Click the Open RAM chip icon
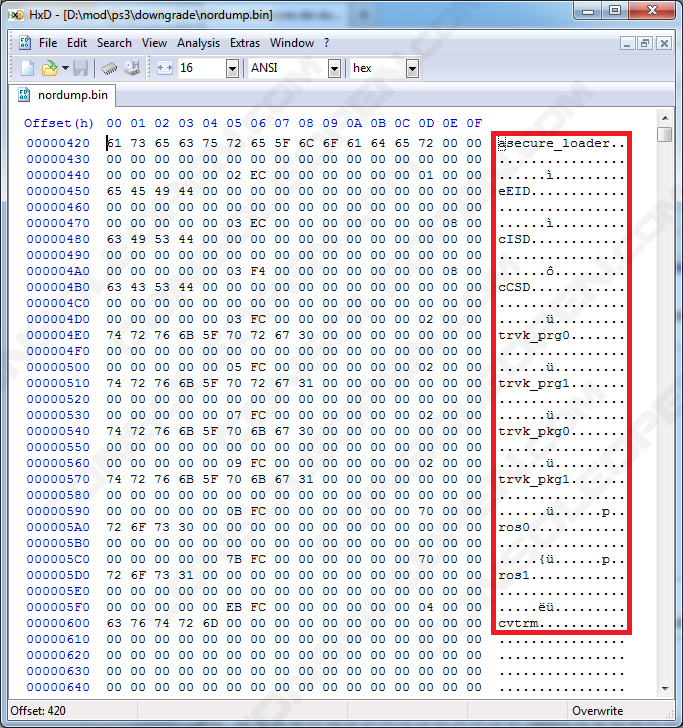The image size is (683, 728). [x=110, y=68]
